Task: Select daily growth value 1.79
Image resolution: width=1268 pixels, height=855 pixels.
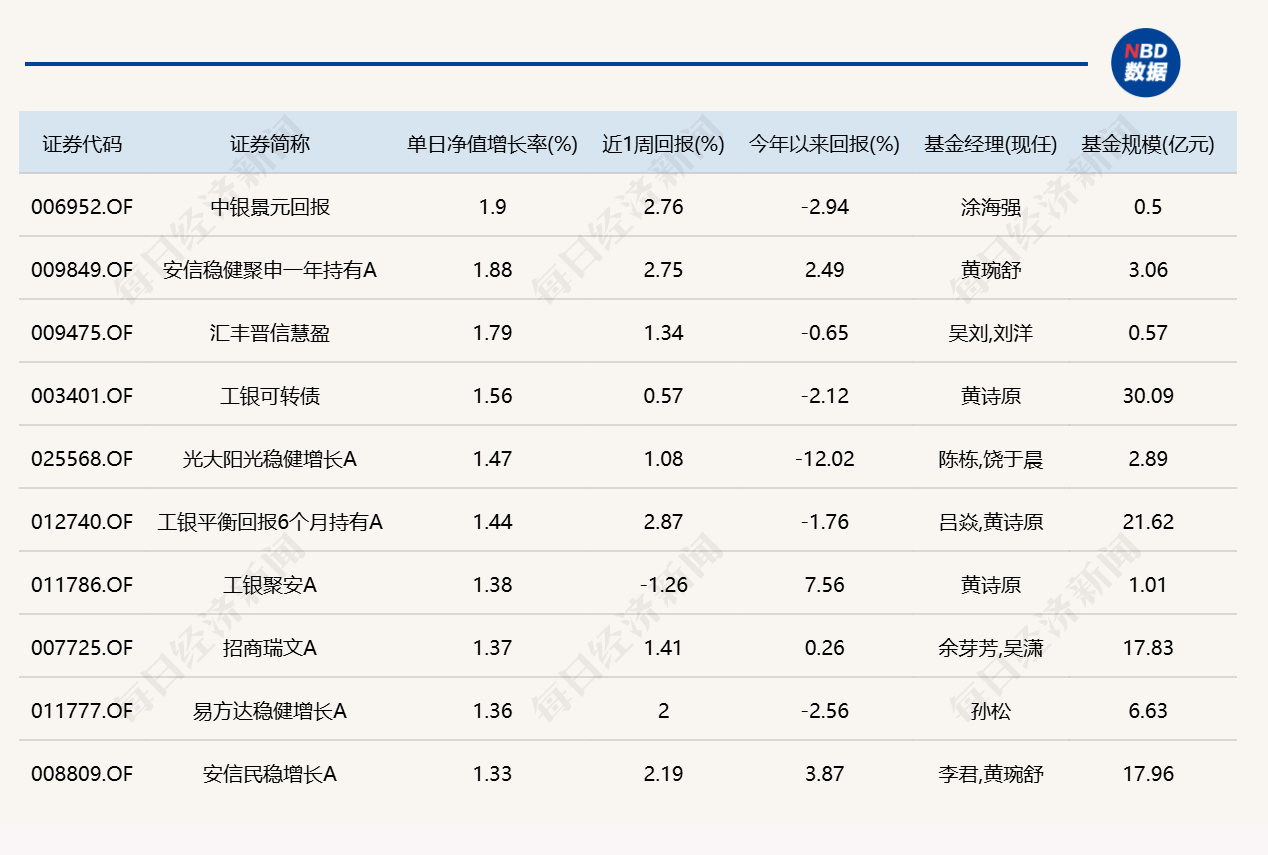Action: [x=492, y=333]
